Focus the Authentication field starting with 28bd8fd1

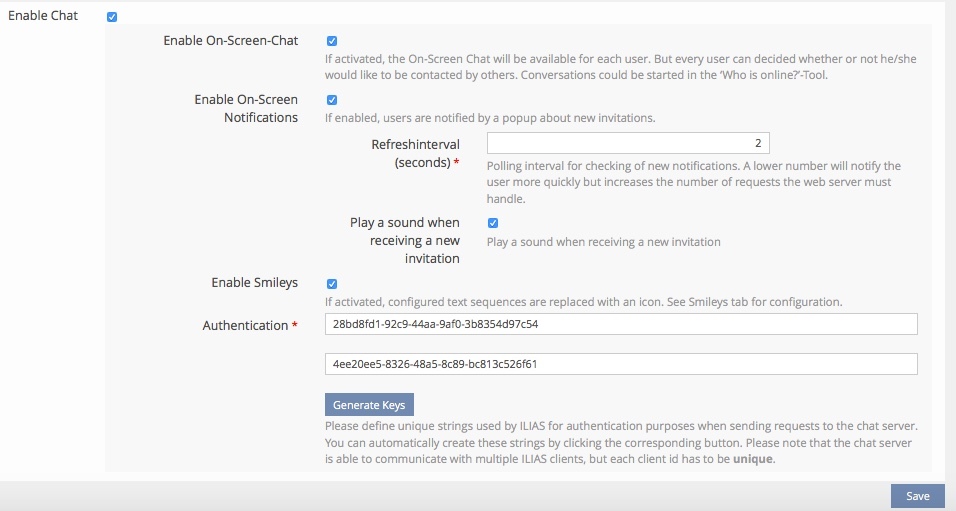pyautogui.click(x=620, y=324)
